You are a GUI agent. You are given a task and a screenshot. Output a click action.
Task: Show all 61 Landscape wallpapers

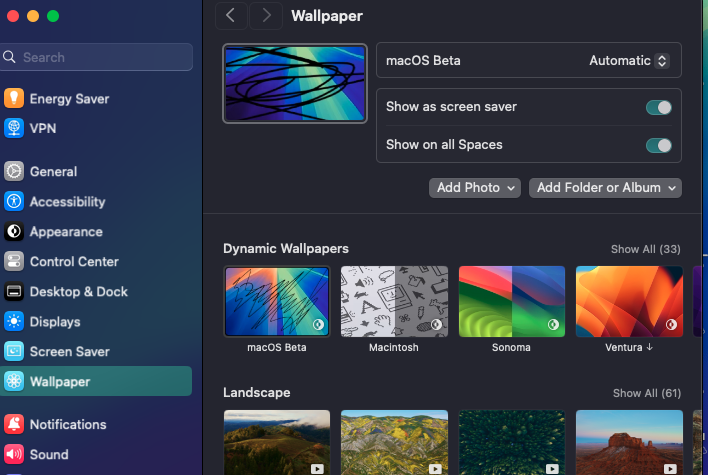[x=646, y=393]
